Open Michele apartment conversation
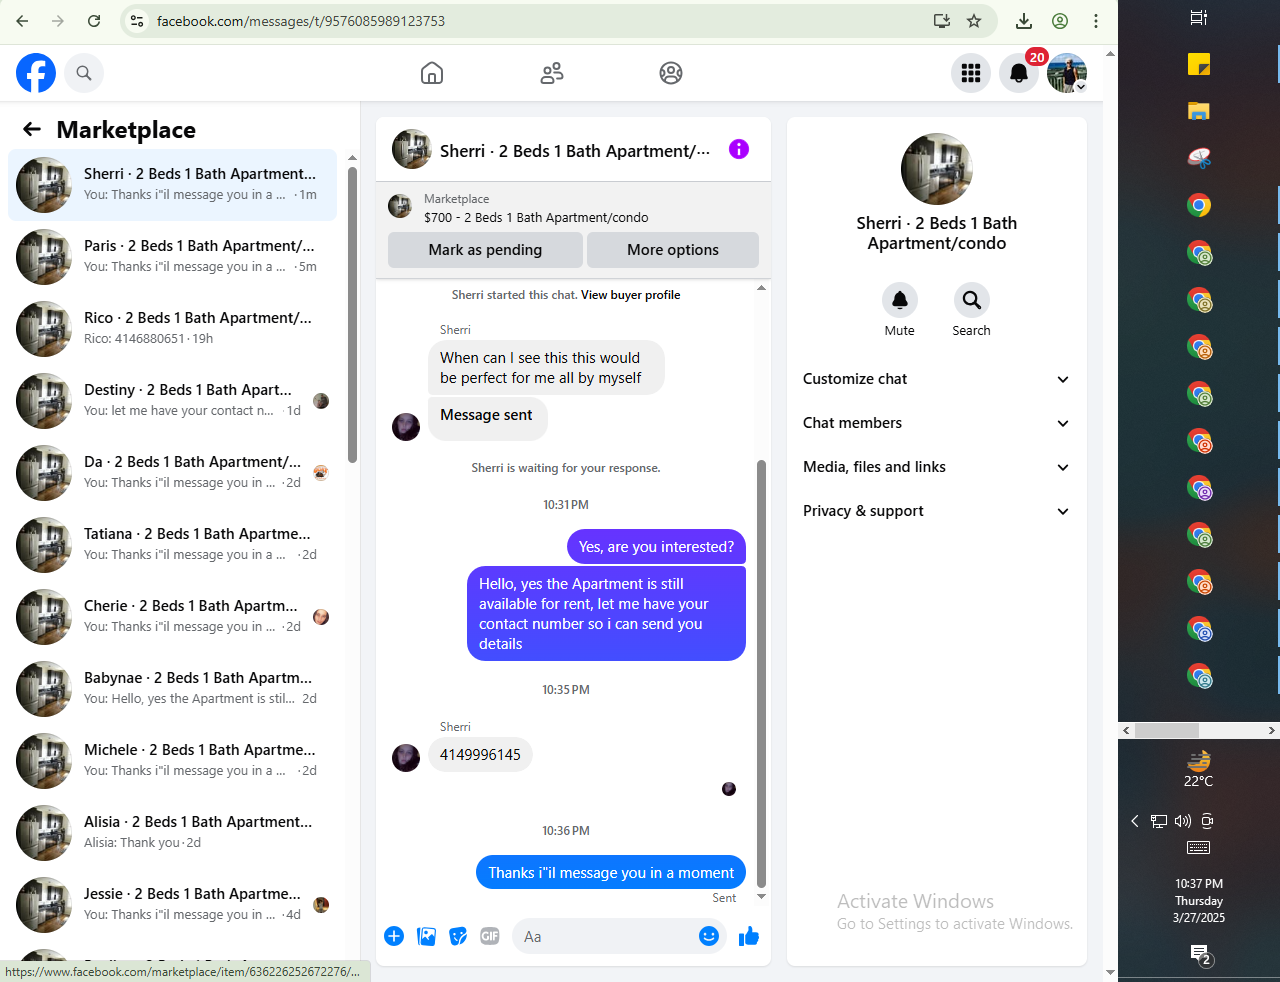Viewport: 1280px width, 982px height. click(x=172, y=760)
